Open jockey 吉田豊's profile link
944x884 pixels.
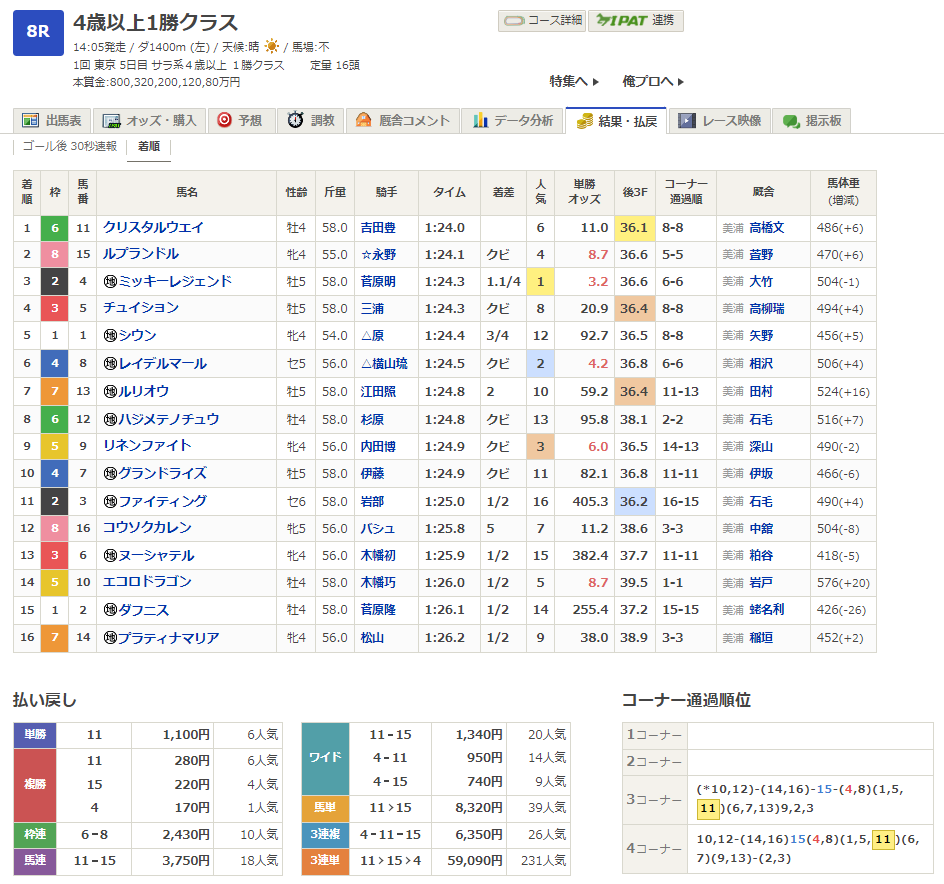point(378,228)
